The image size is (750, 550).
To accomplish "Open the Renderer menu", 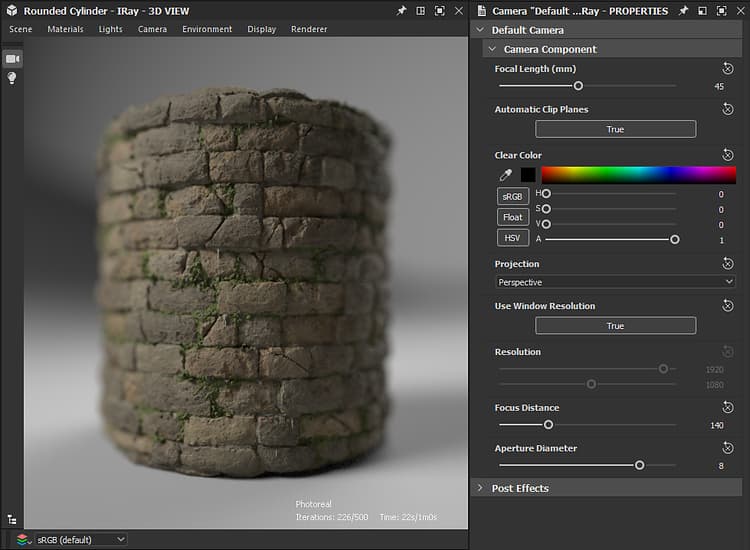I will click(x=308, y=29).
